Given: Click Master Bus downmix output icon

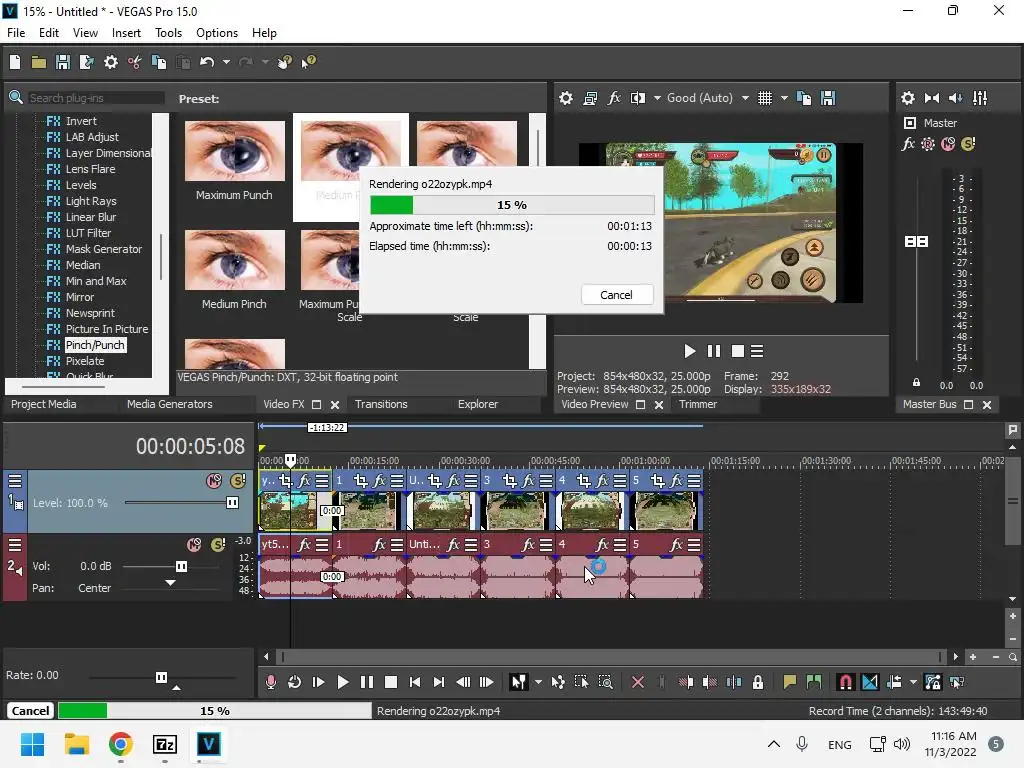Looking at the screenshot, I should (932, 98).
